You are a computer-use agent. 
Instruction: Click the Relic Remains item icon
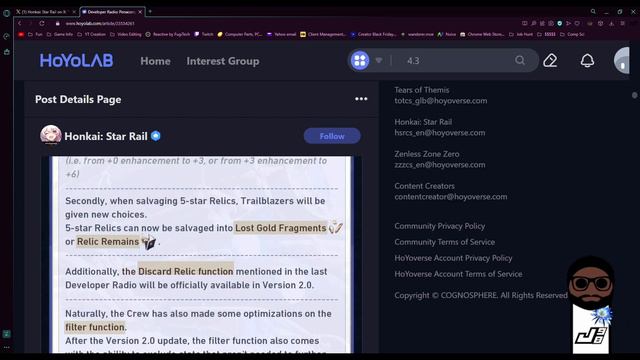point(148,242)
